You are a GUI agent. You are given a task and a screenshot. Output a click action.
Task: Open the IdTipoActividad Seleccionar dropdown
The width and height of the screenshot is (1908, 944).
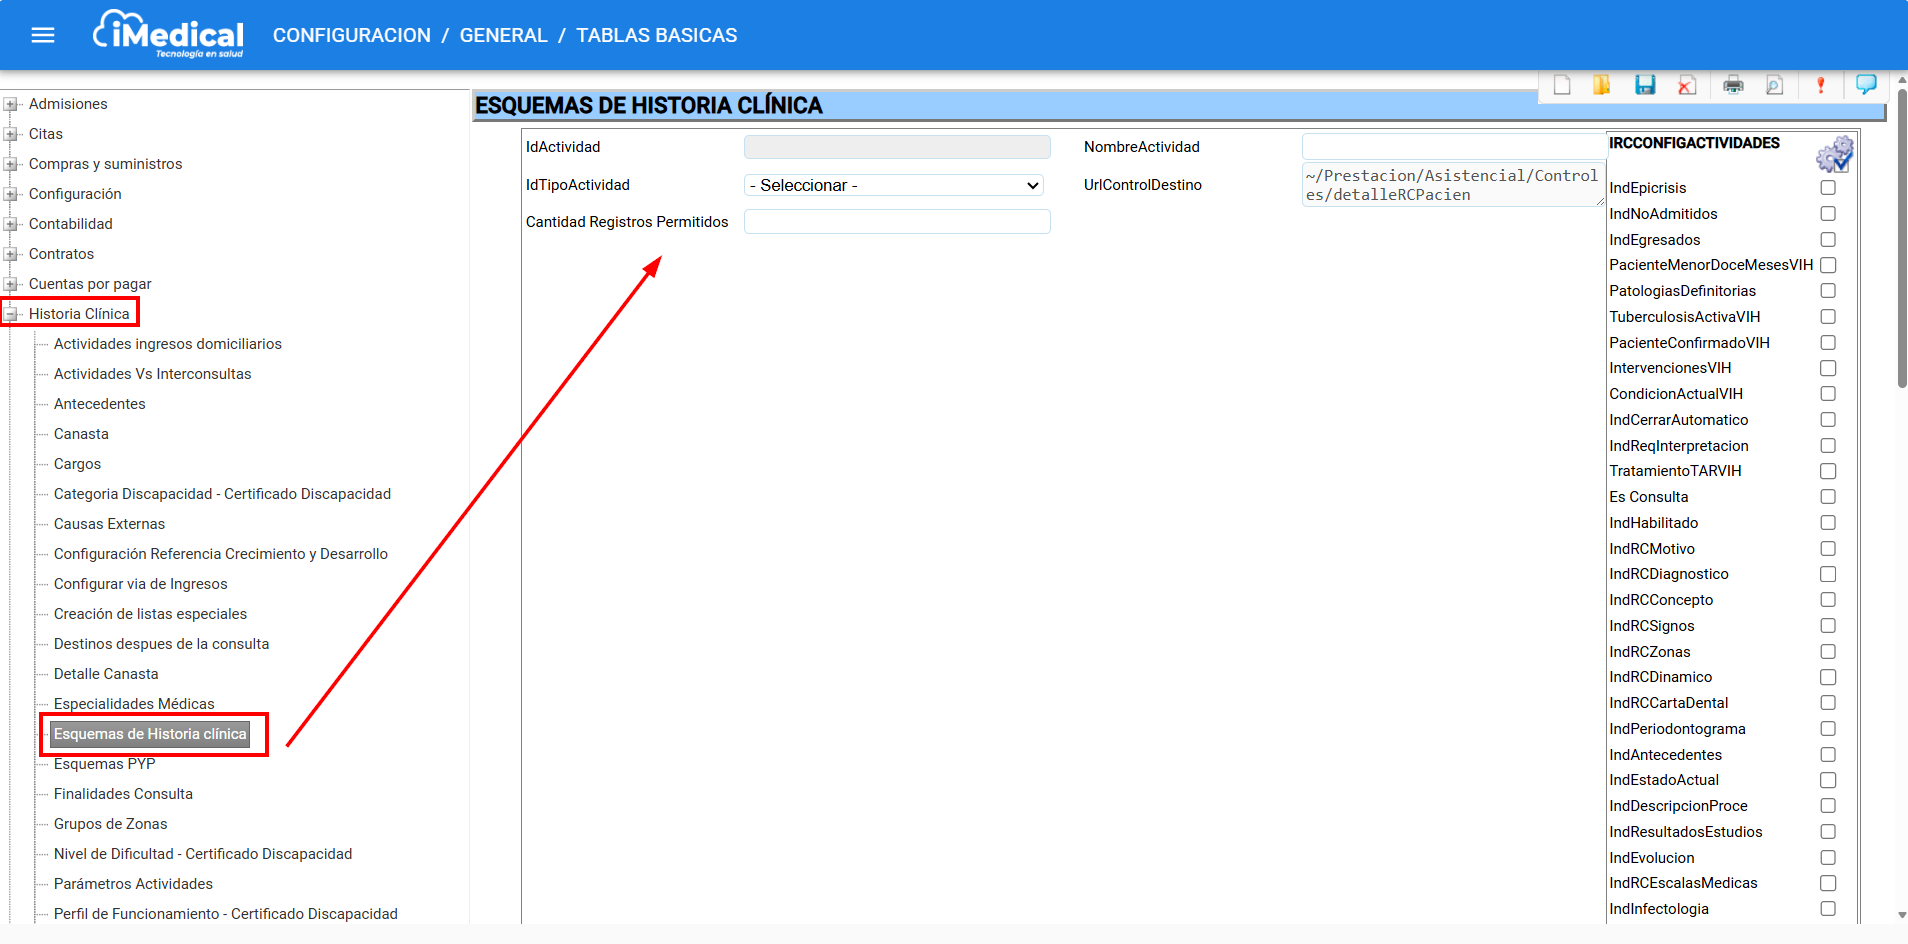(894, 185)
